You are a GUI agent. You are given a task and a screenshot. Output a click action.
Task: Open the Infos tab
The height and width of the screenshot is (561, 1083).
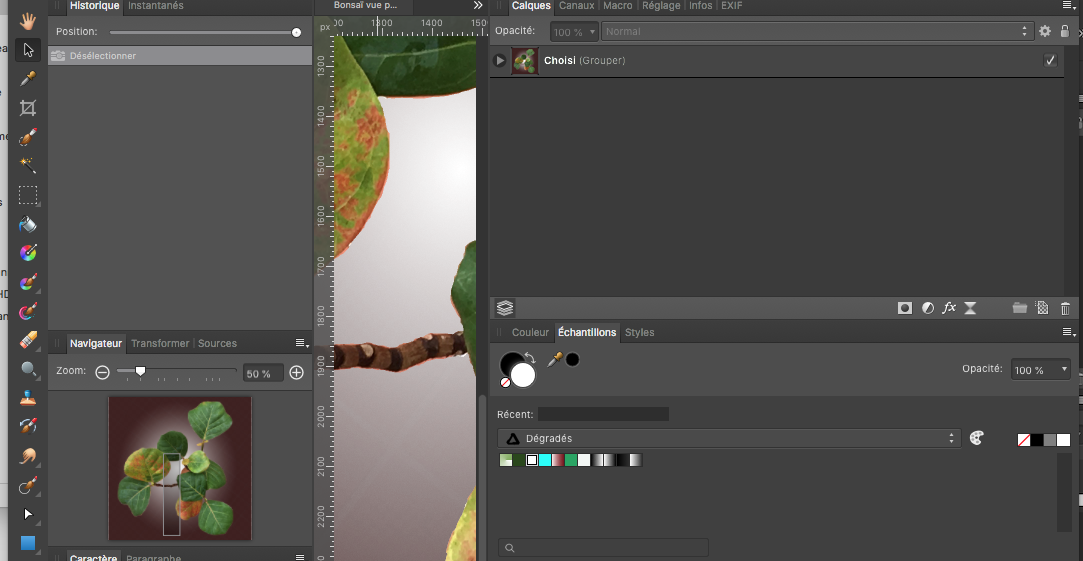click(700, 6)
